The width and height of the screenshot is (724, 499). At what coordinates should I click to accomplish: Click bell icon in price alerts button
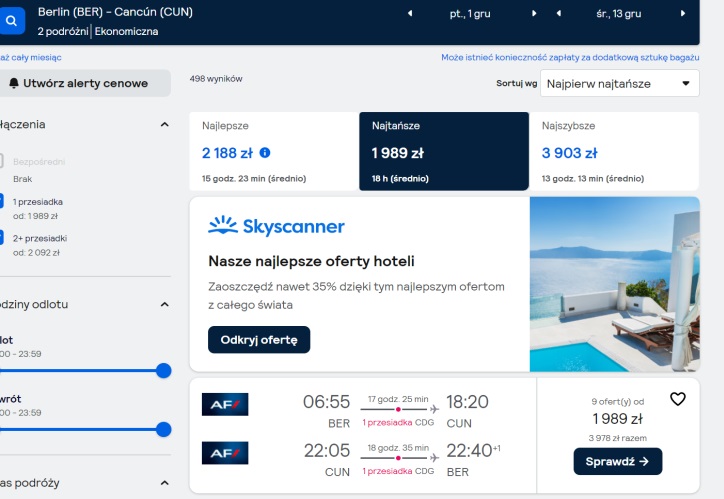14,83
